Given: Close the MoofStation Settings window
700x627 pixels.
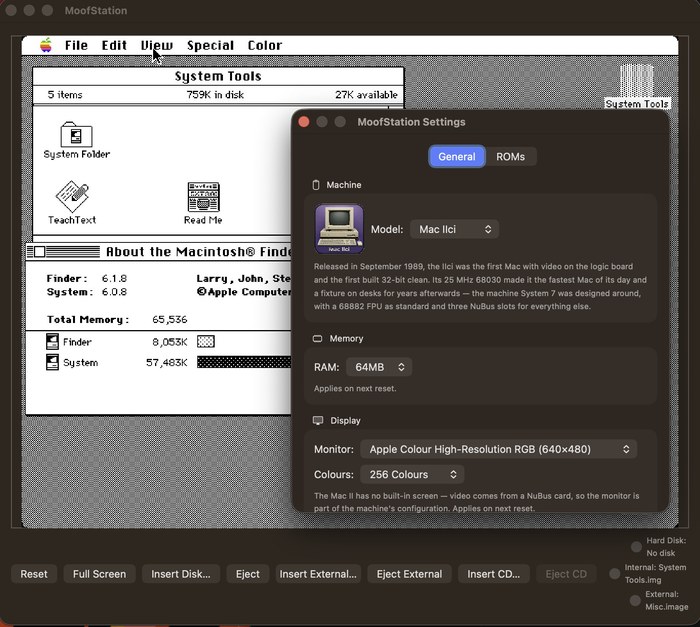Looking at the screenshot, I should [304, 122].
